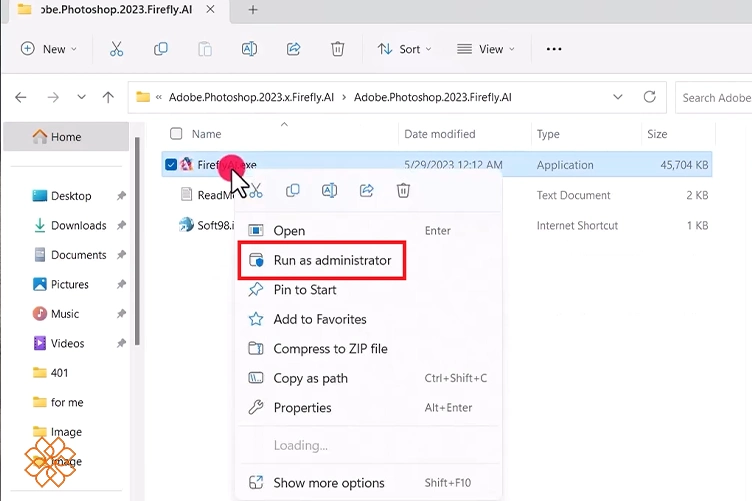
Task: Toggle the pin next to Desktop
Action: [121, 196]
